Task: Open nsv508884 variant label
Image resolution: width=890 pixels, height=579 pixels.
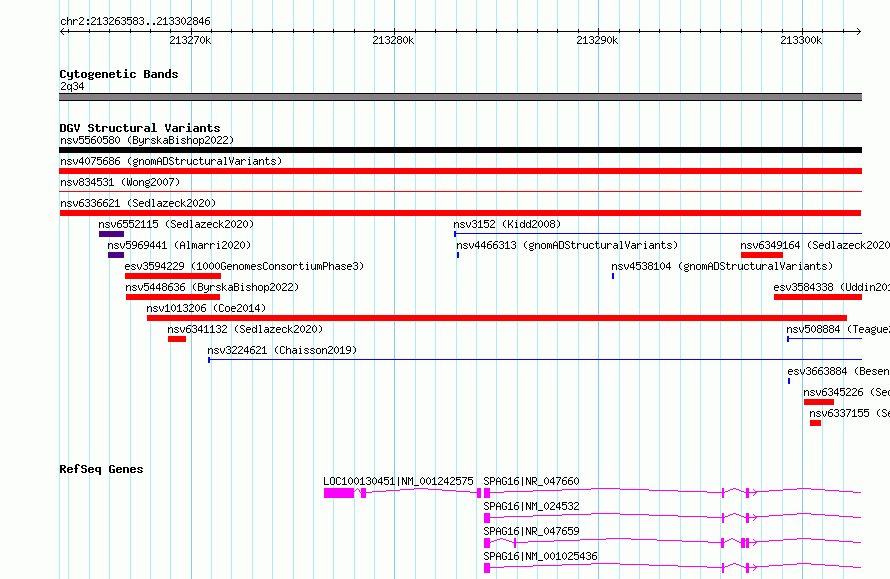Action: coord(838,329)
